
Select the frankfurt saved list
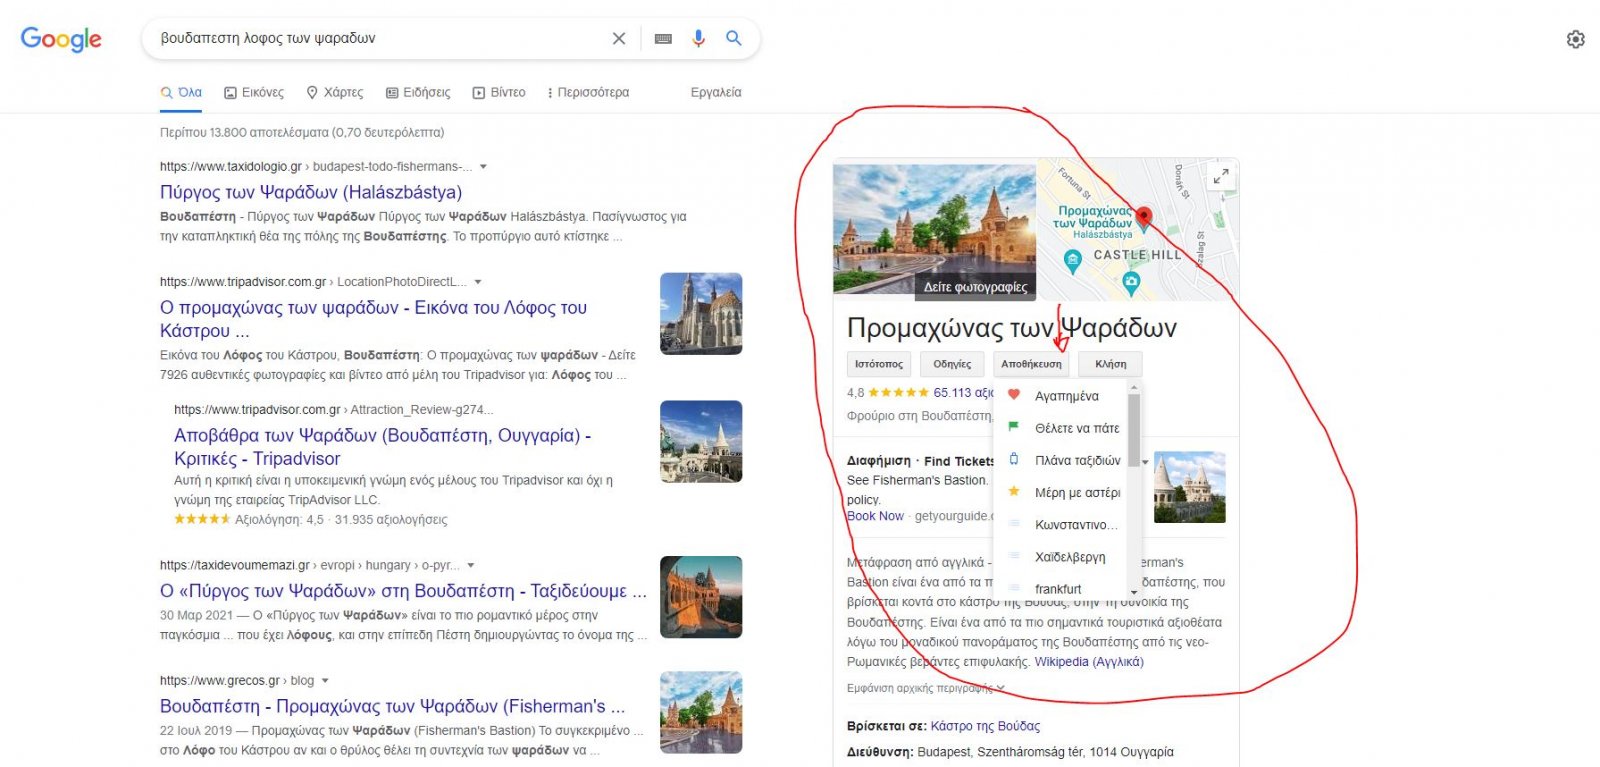(x=1060, y=588)
